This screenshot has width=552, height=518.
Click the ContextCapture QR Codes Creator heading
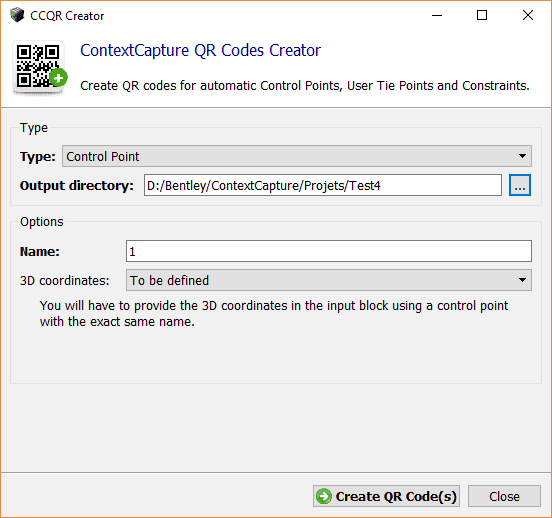point(200,50)
